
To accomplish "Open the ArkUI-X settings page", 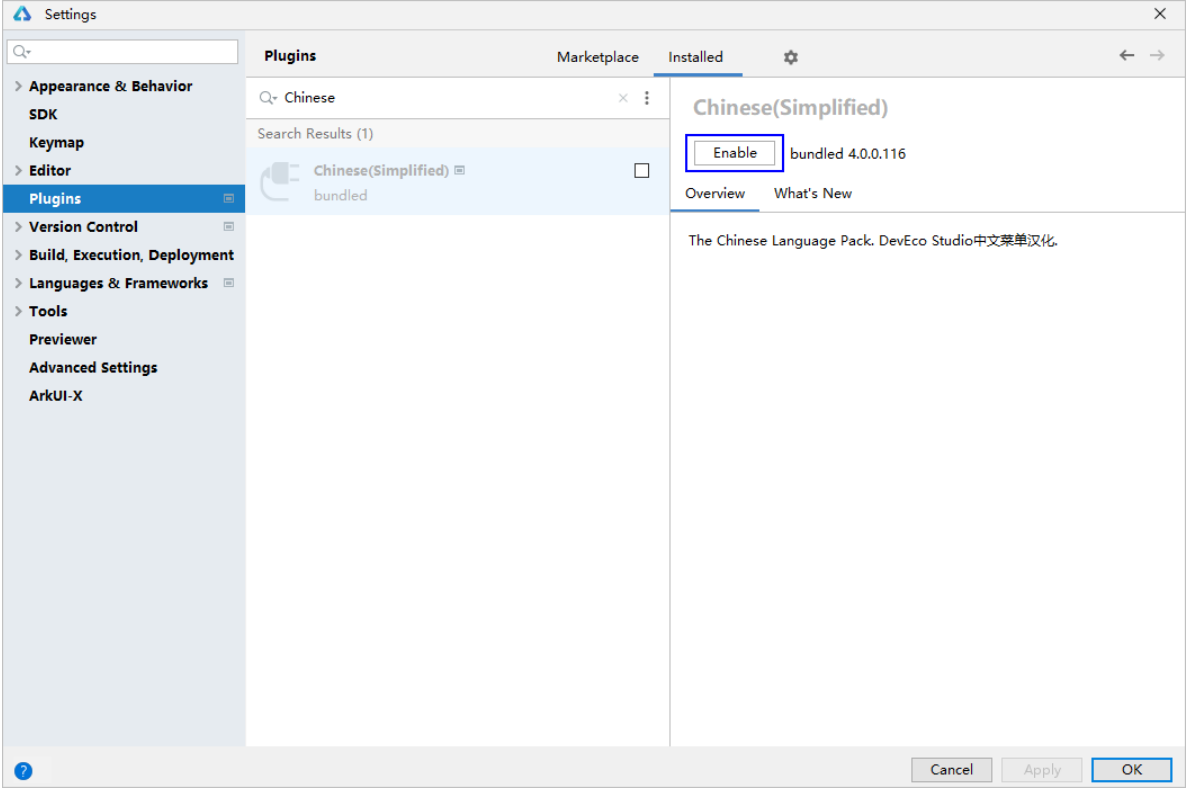I will (55, 396).
